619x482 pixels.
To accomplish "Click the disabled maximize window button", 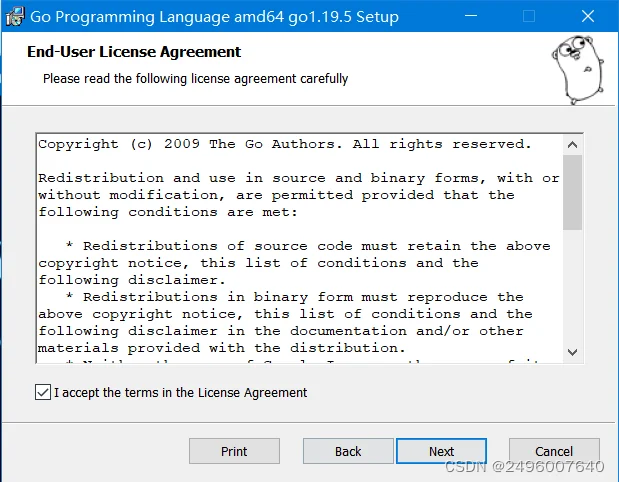I will pyautogui.click(x=529, y=16).
